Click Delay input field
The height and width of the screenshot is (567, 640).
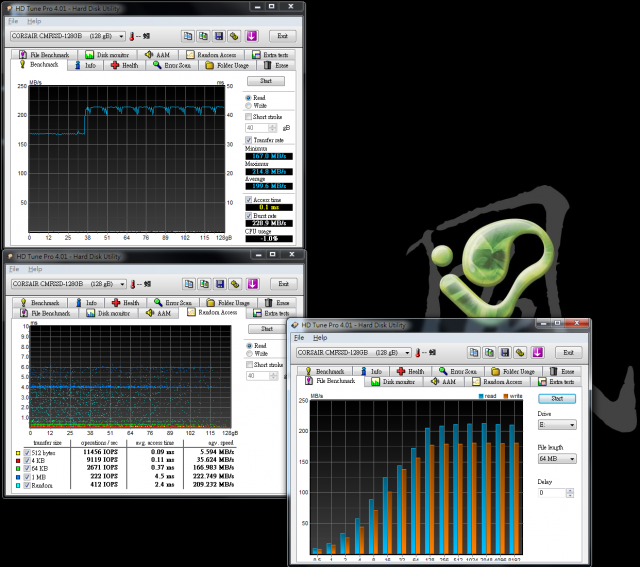[552, 493]
